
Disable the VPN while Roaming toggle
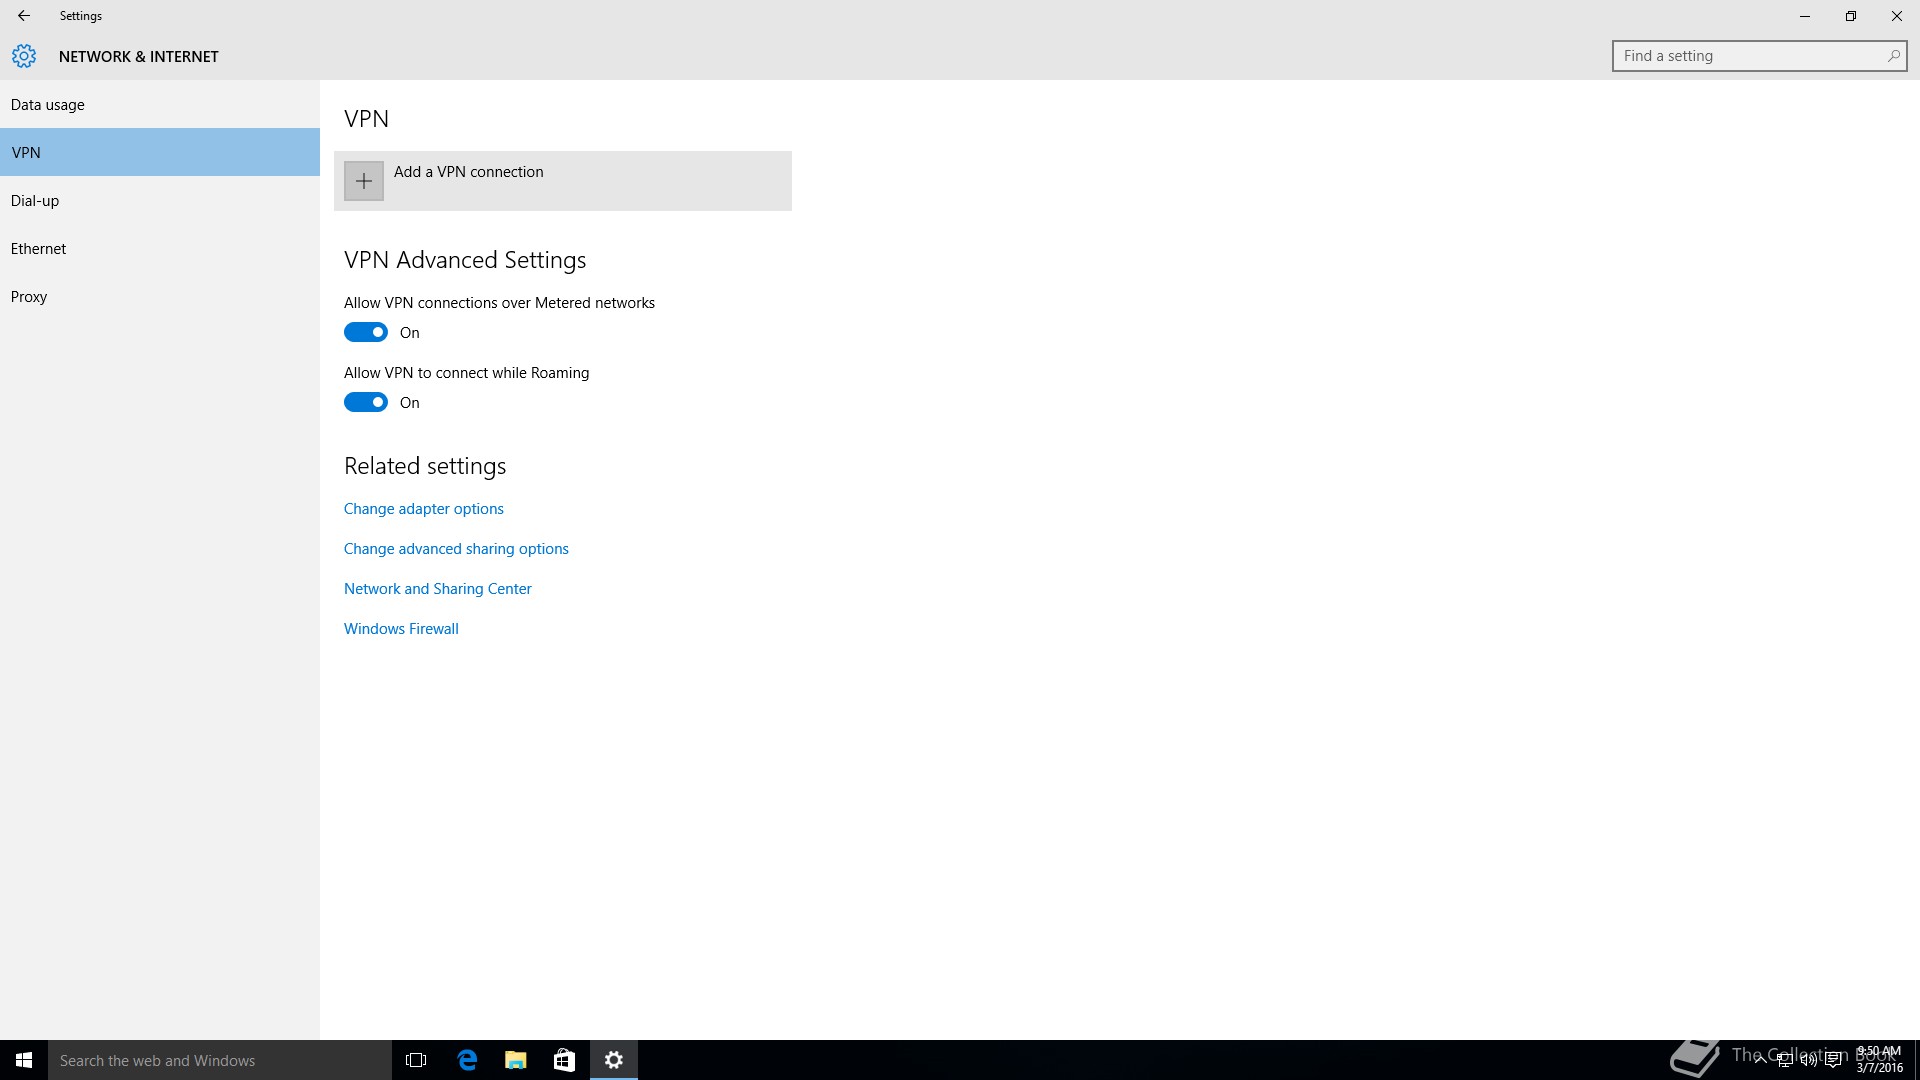(366, 402)
